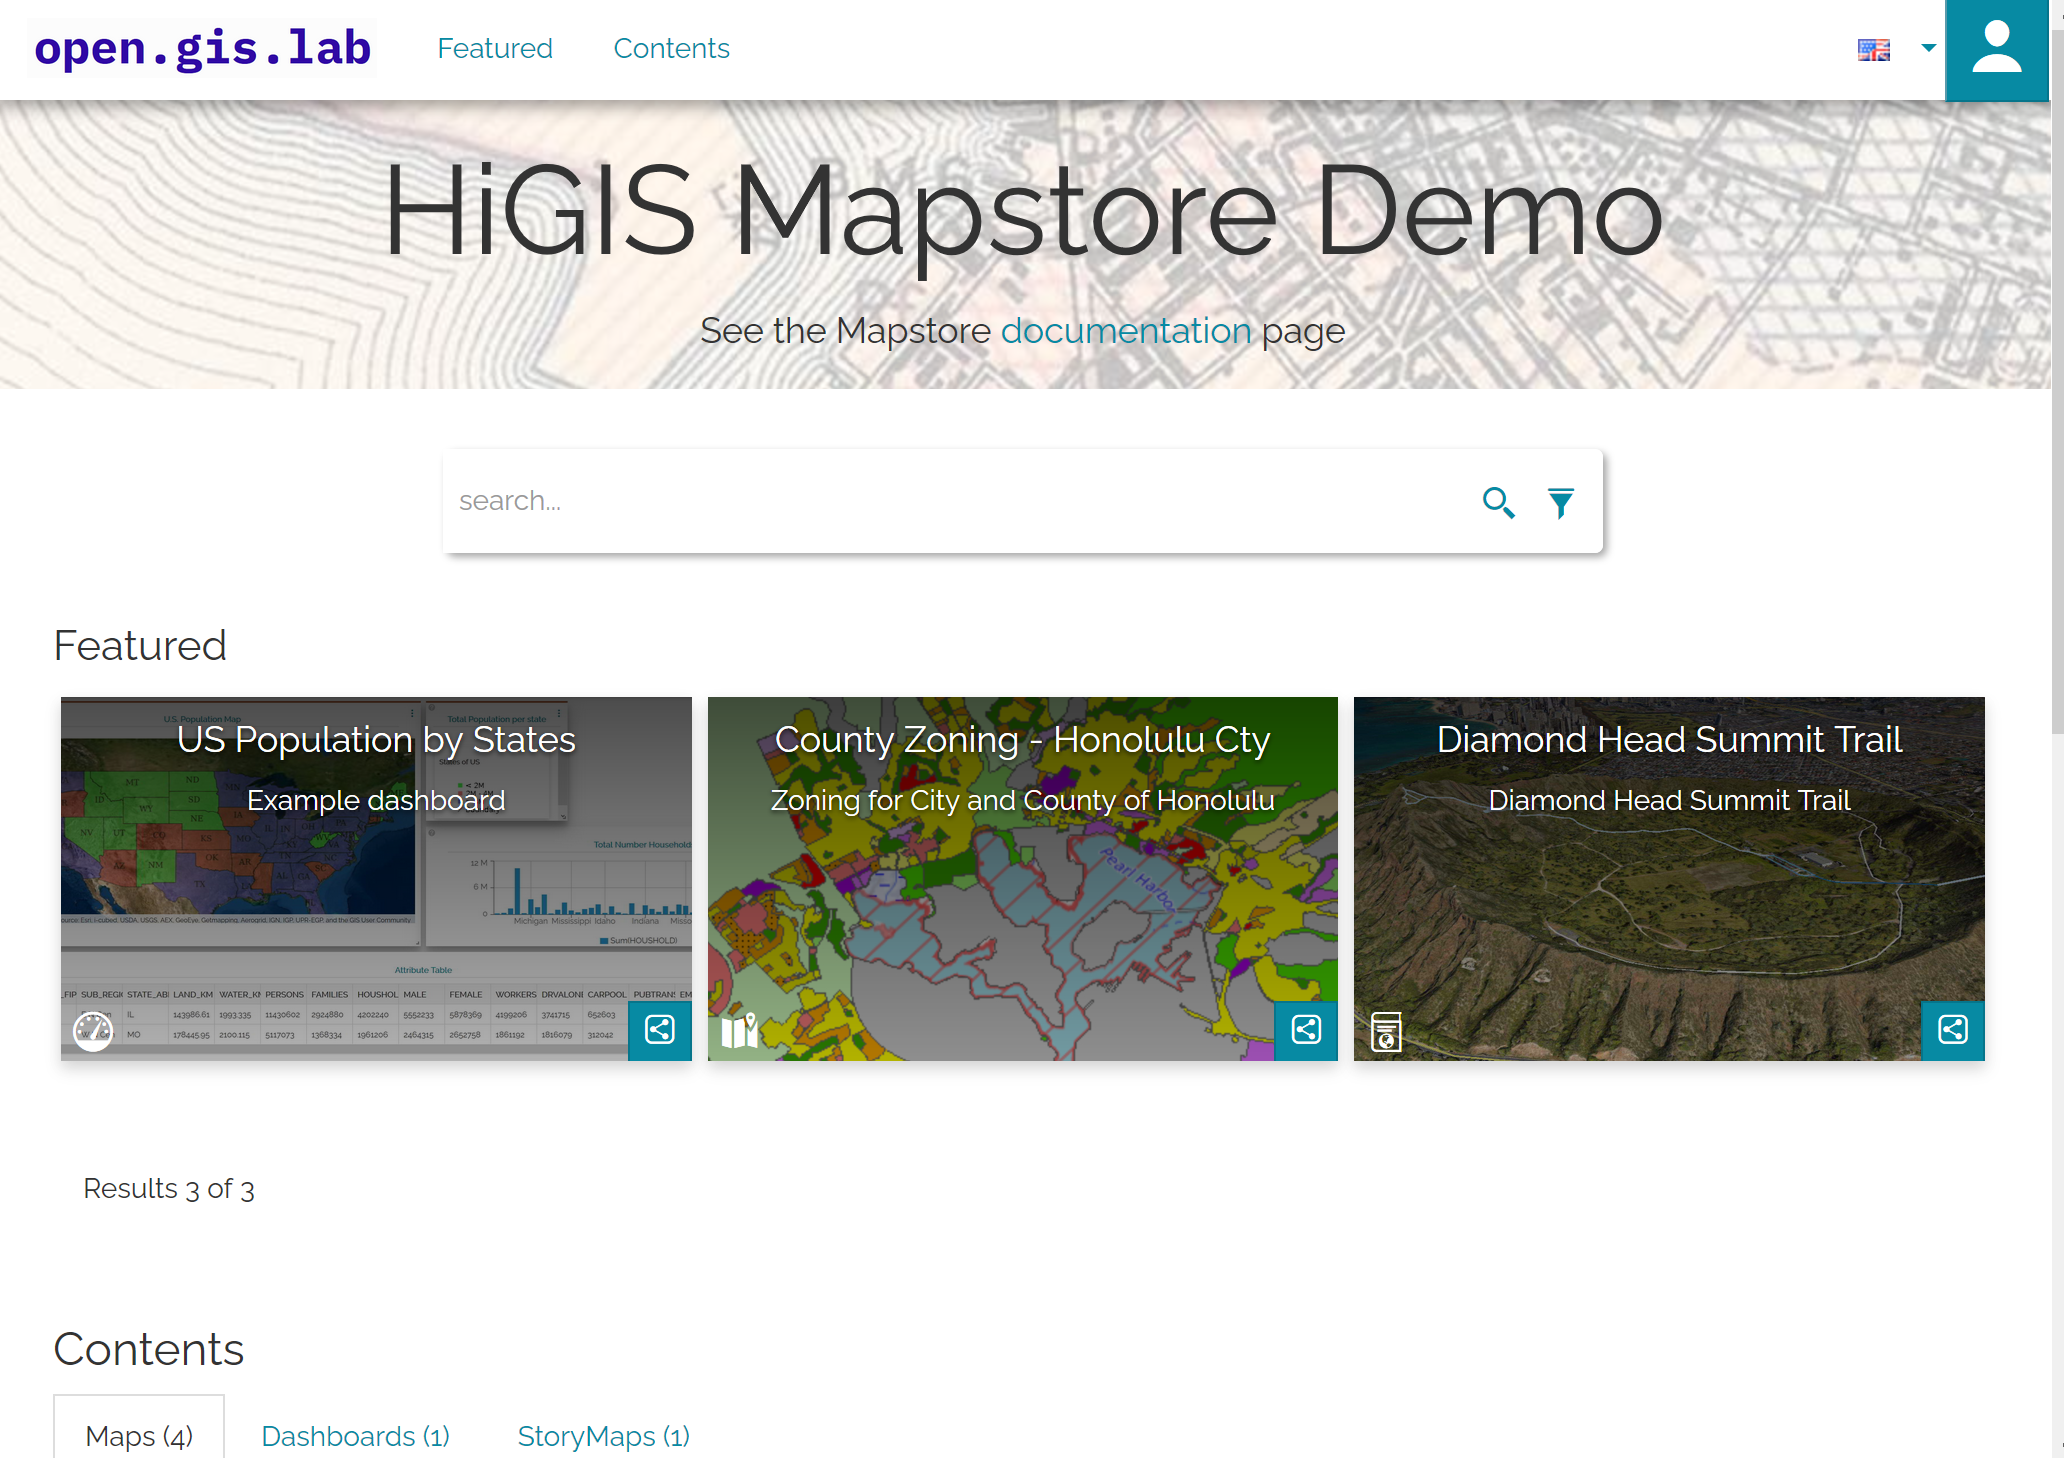
Task: Switch to the StoryMaps (1) tab
Action: [603, 1436]
